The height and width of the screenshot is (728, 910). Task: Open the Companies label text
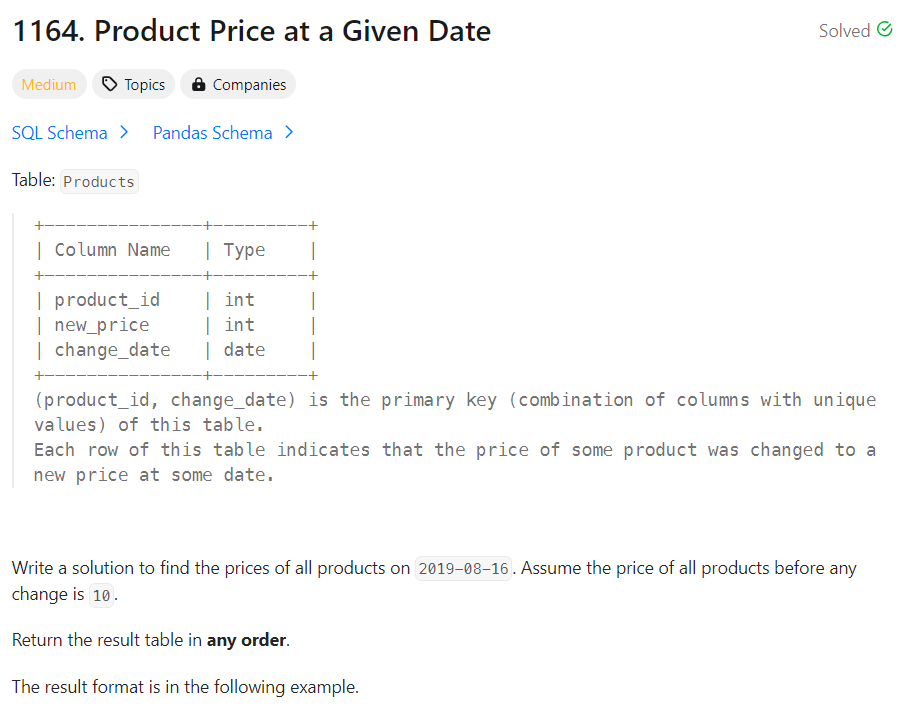point(249,85)
